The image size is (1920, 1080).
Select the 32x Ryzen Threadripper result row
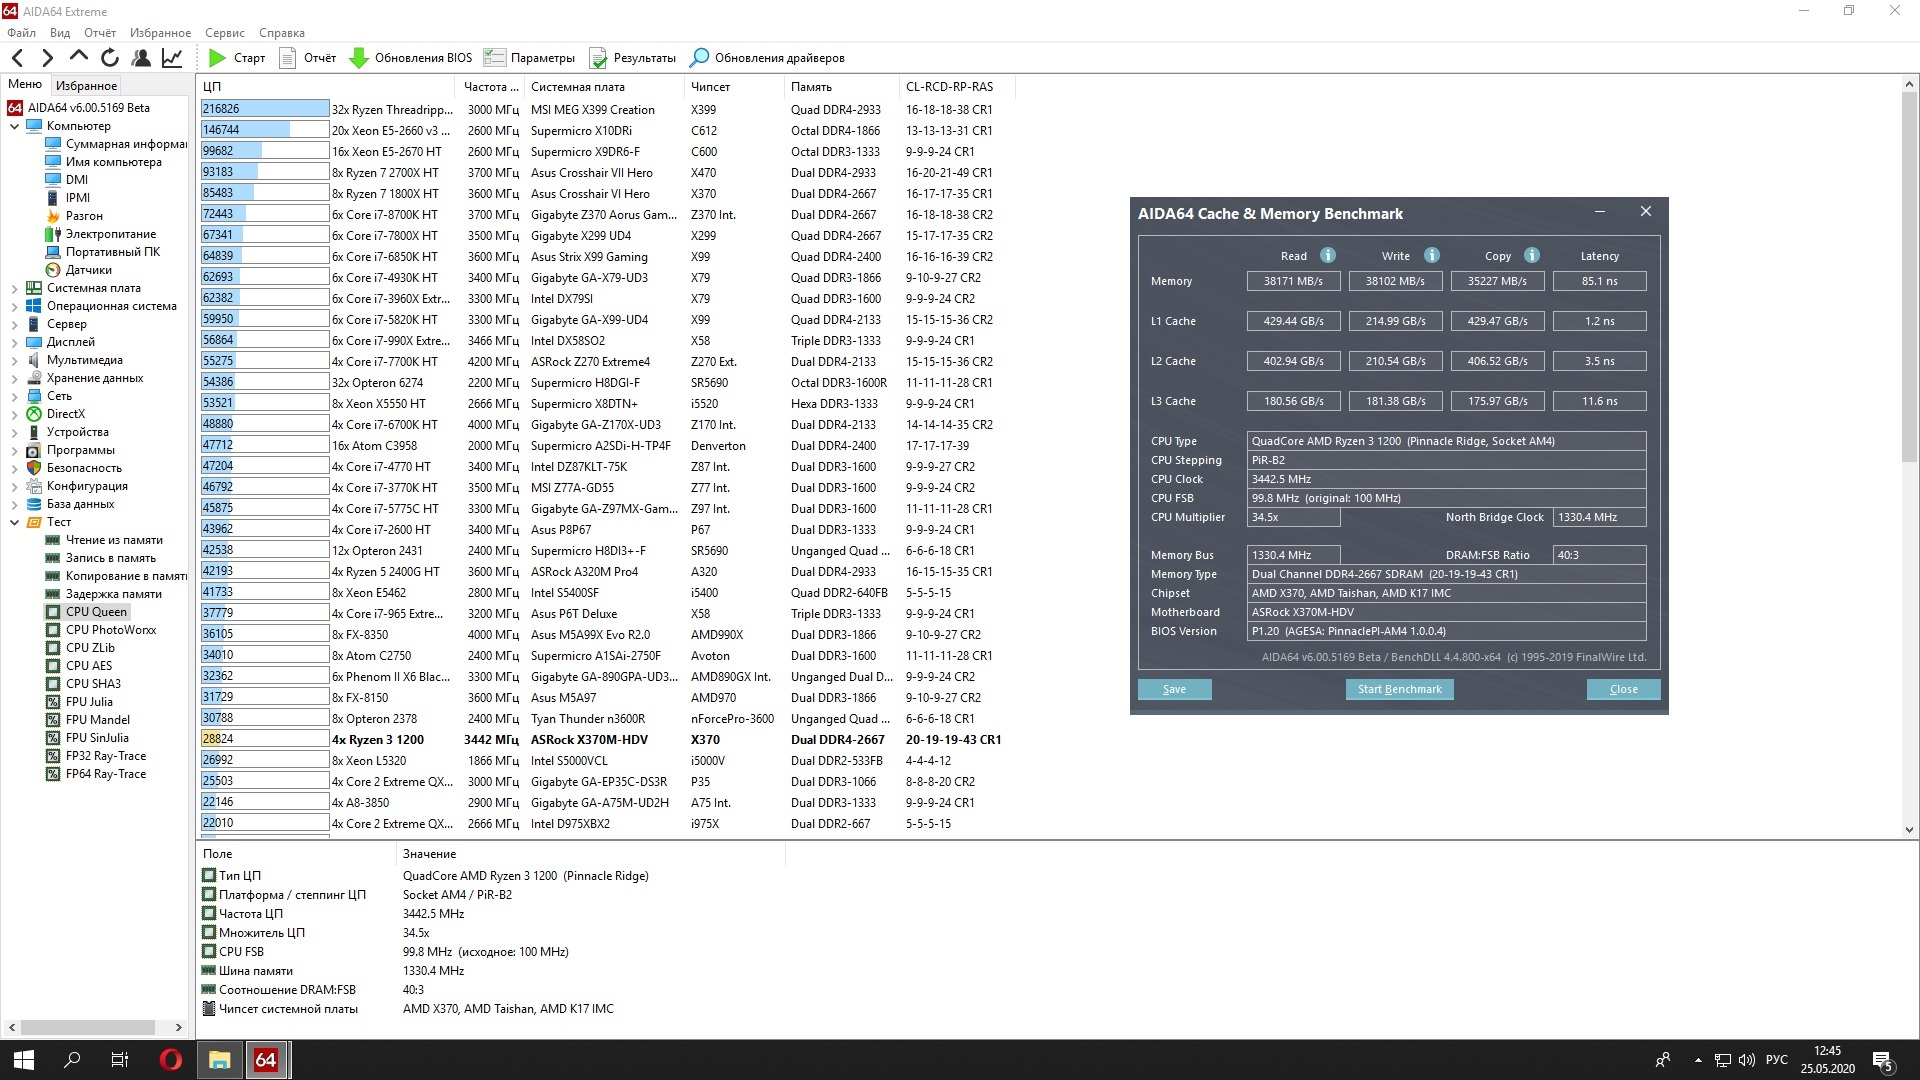click(x=602, y=110)
